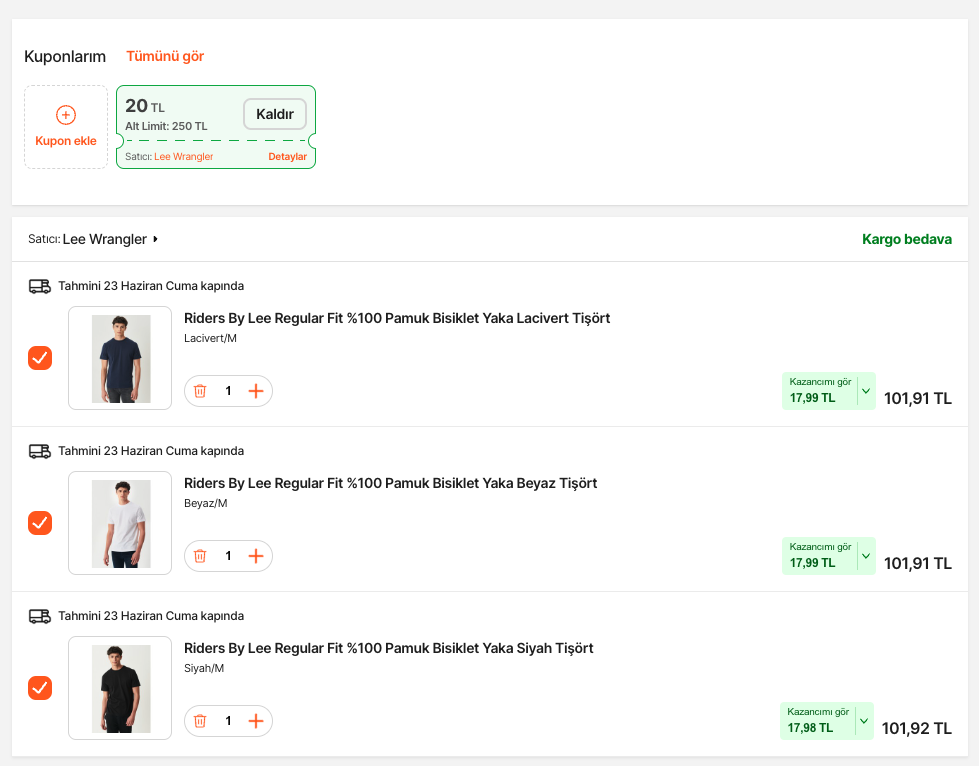Delete Lacivert Tişört with trash icon
This screenshot has height=766, width=979.
[x=200, y=391]
